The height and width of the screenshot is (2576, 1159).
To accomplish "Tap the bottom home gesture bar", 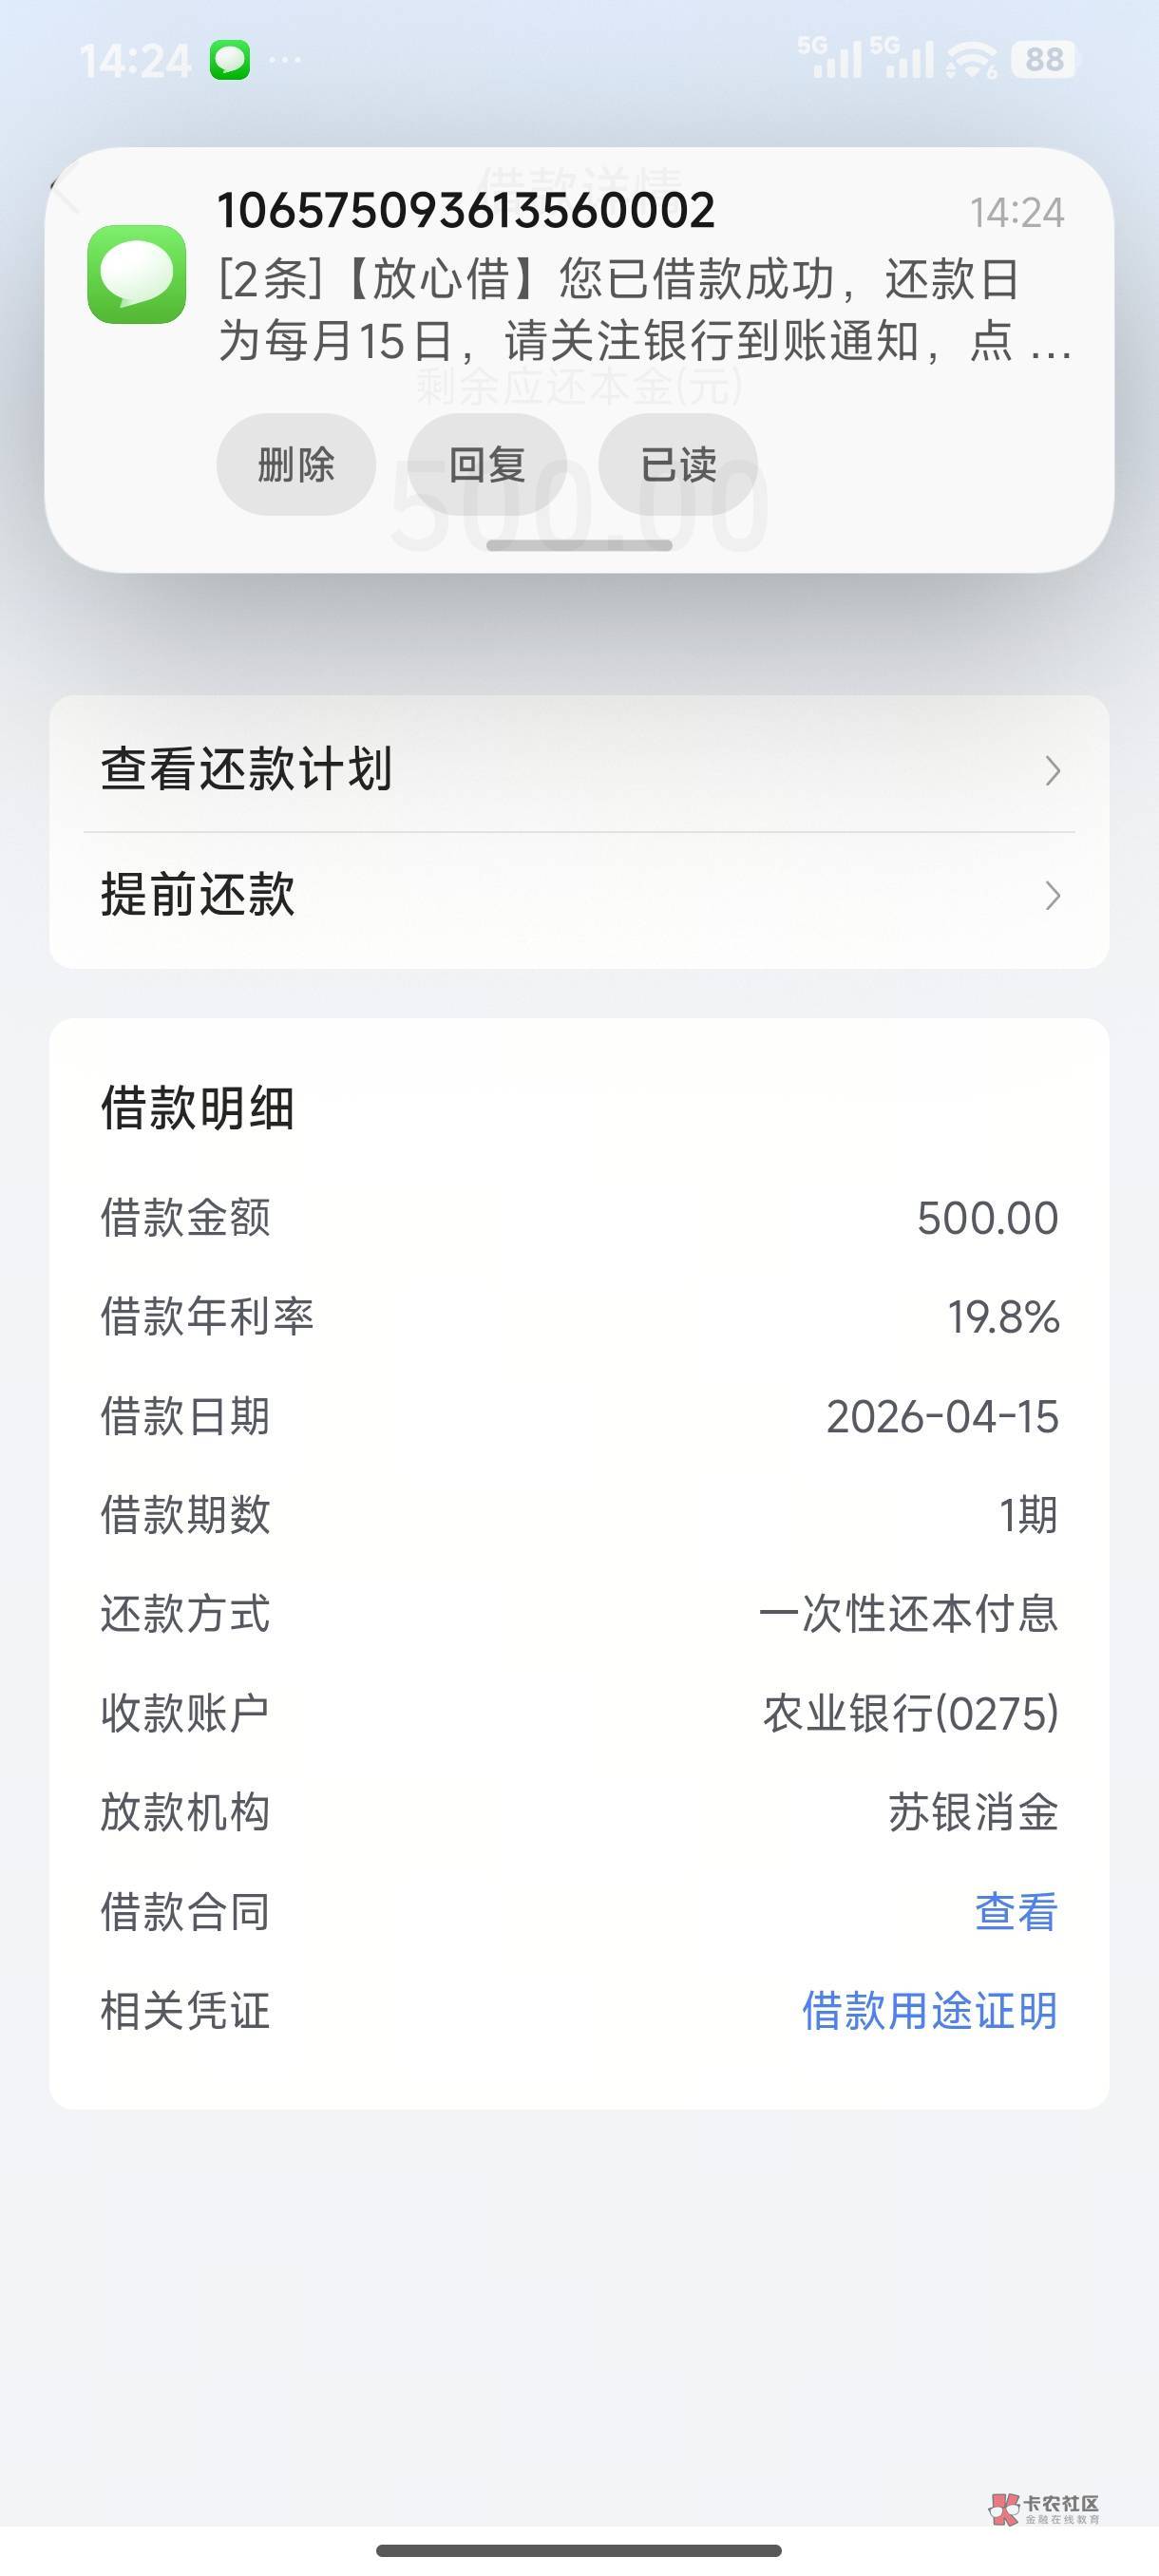I will pos(579,2550).
